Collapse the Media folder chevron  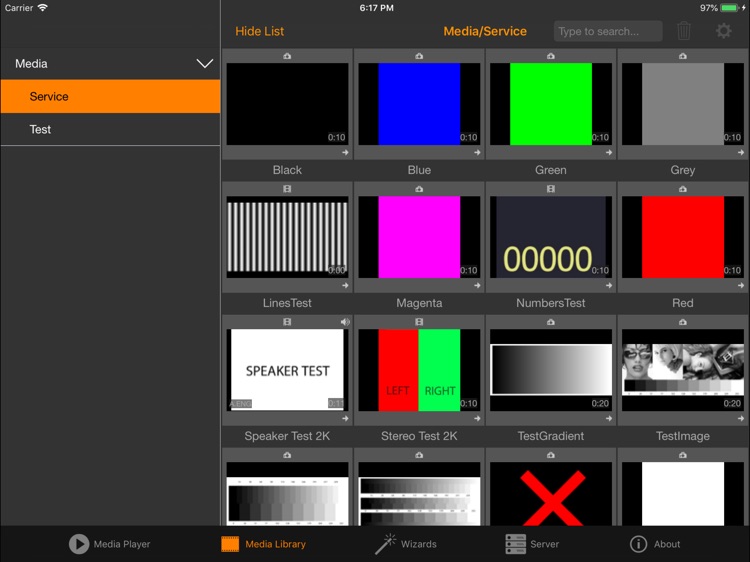(205, 64)
